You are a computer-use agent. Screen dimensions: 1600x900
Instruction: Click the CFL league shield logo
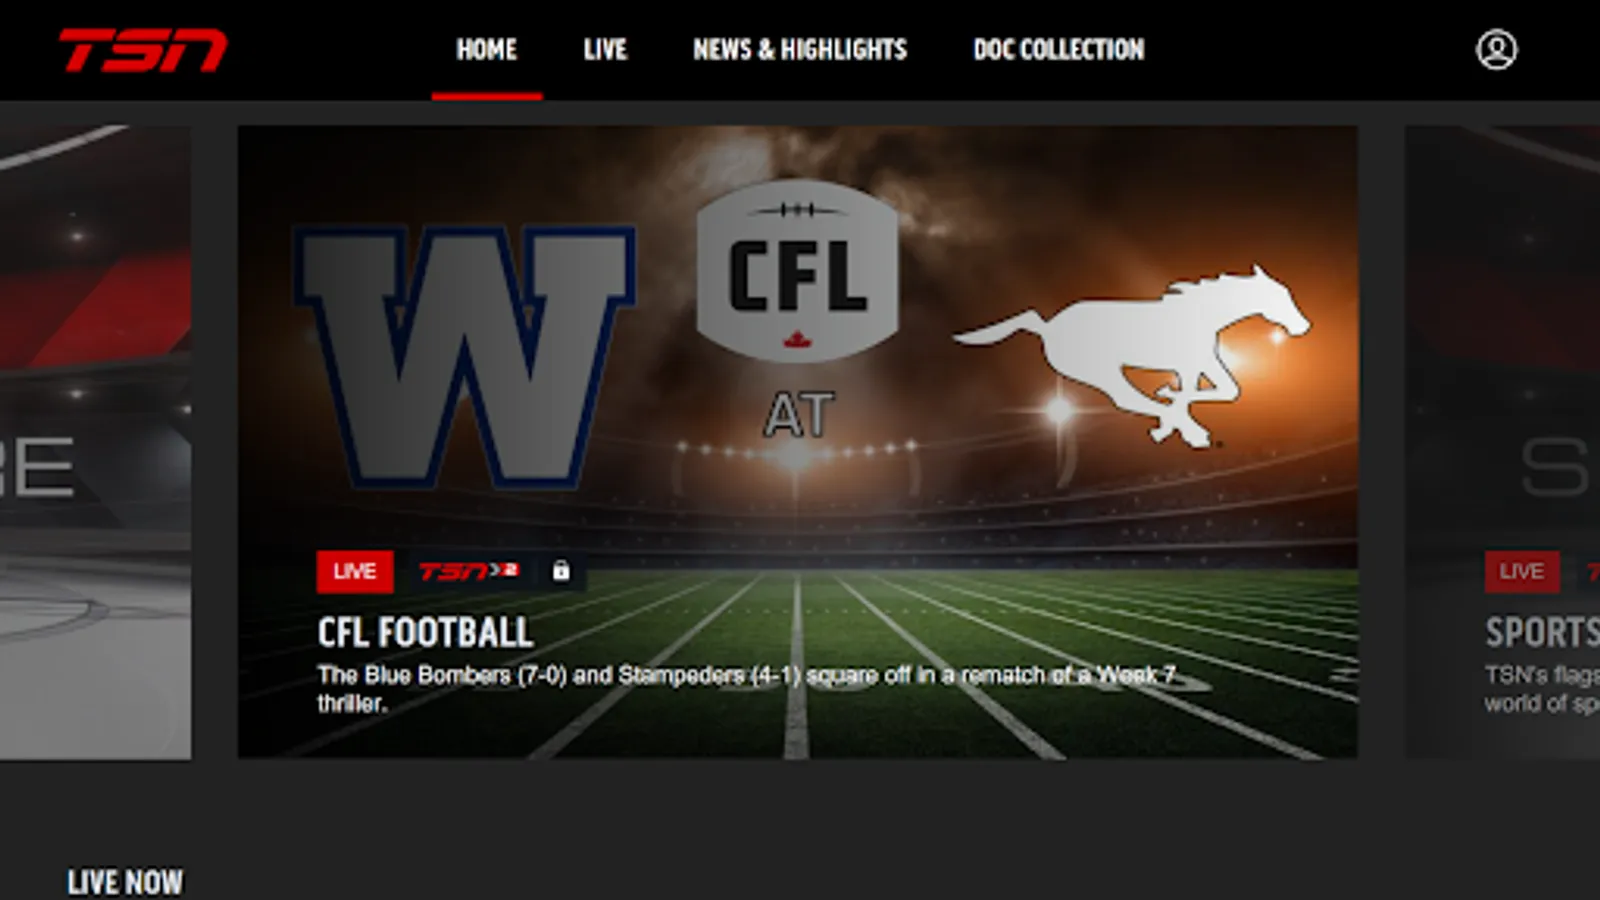(797, 270)
